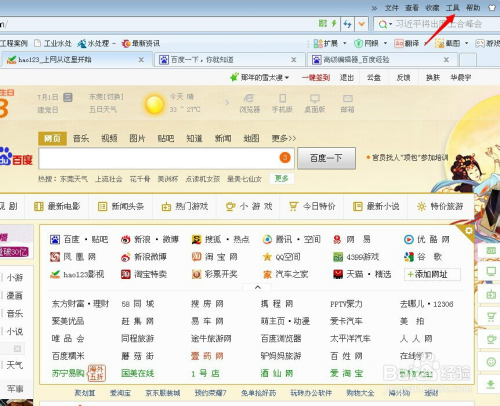The height and width of the screenshot is (406, 500).
Task: Click the lightning speed-mode icon
Action: (x=334, y=23)
